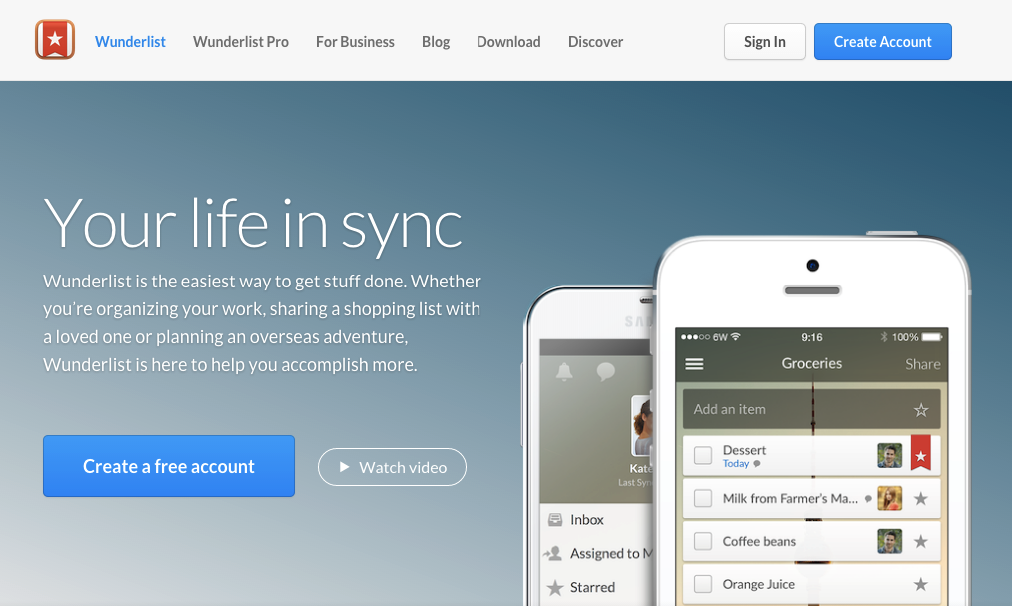The image size is (1012, 606).
Task: Tap the hamburger menu icon in Groceries
Action: pyautogui.click(x=694, y=365)
